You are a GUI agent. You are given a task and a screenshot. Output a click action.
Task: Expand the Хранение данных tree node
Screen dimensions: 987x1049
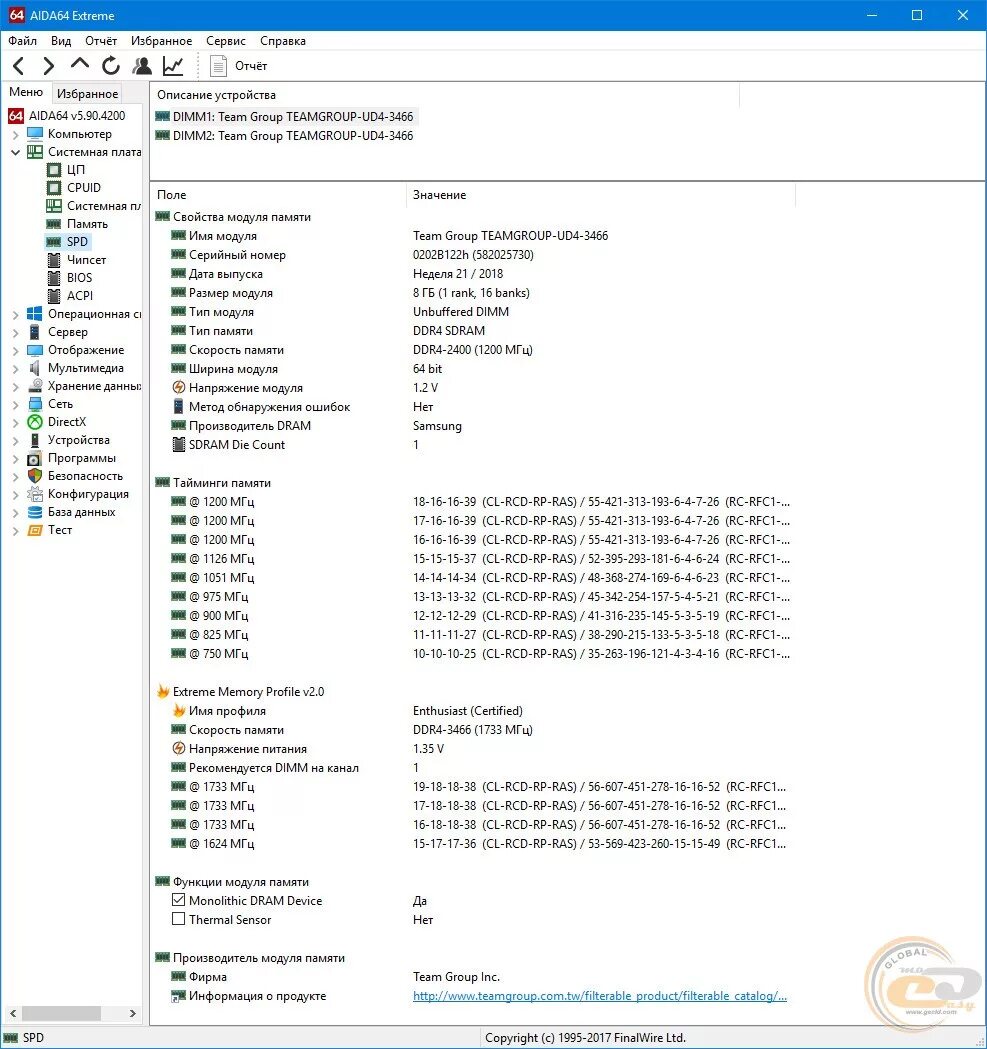coord(15,387)
